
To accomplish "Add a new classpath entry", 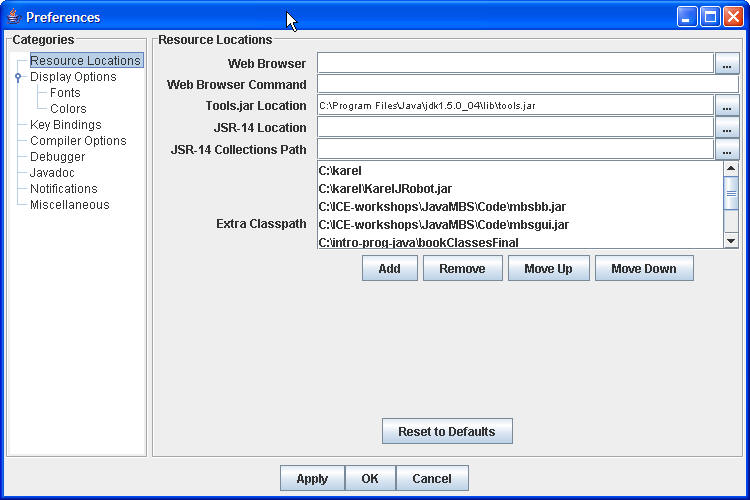I will (389, 268).
